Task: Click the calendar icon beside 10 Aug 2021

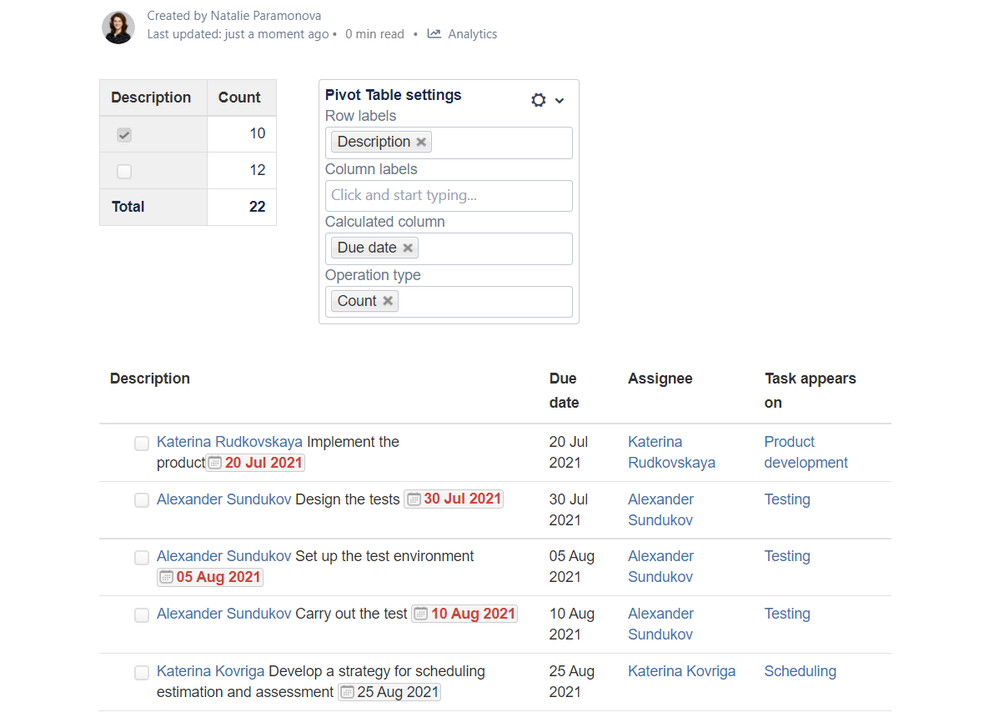Action: pyautogui.click(x=421, y=614)
